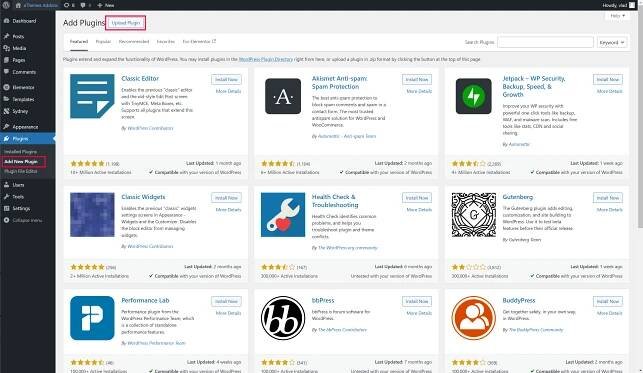
Task: Click the Classic Editor plugin icon
Action: click(x=92, y=96)
